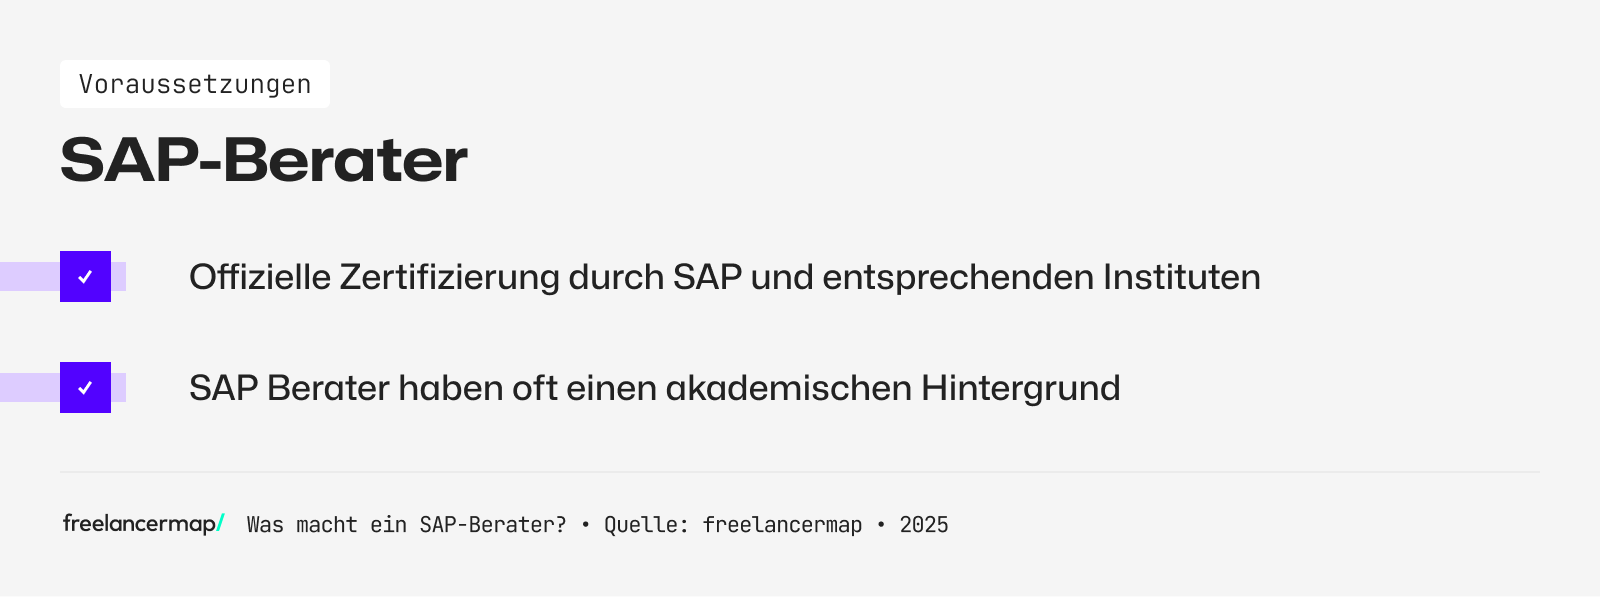Screen dimensions: 1600x597
Task: Click the horizontal divider line above the footer
Action: point(800,472)
